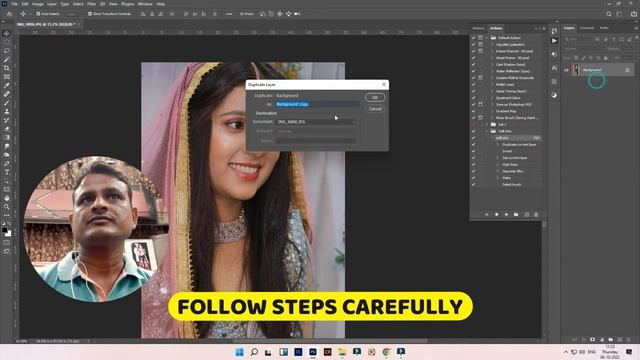
Task: Select the Eraser tool
Action: (x=7, y=129)
